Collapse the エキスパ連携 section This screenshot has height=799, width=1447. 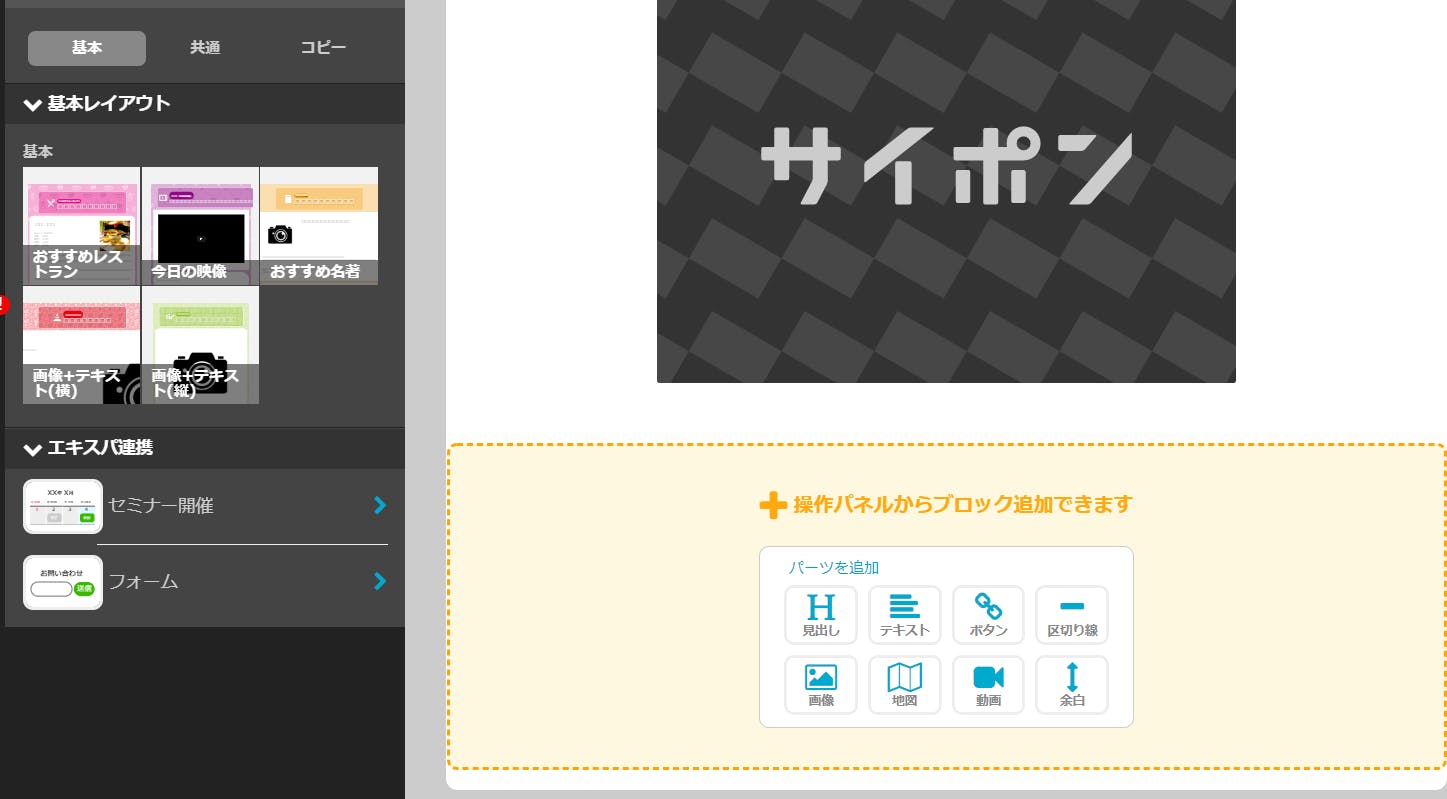tap(205, 448)
